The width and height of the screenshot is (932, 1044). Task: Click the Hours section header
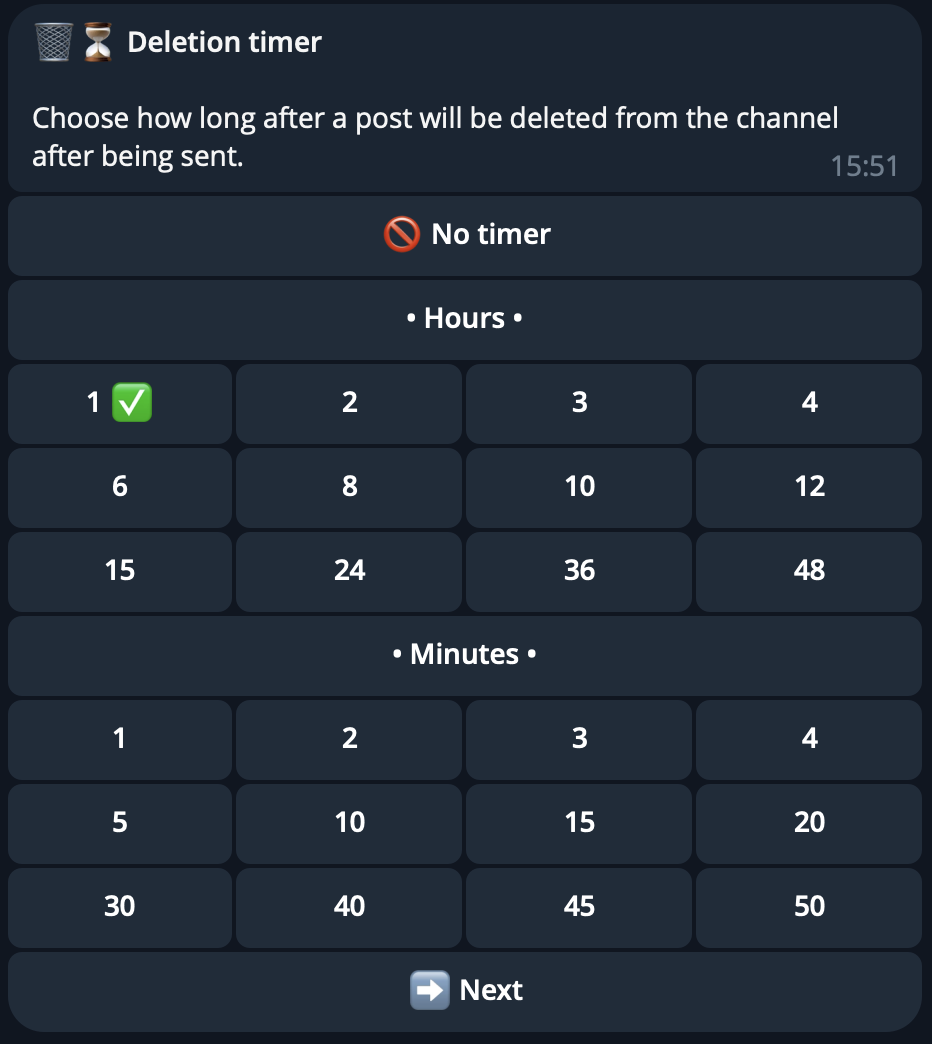[x=465, y=318]
